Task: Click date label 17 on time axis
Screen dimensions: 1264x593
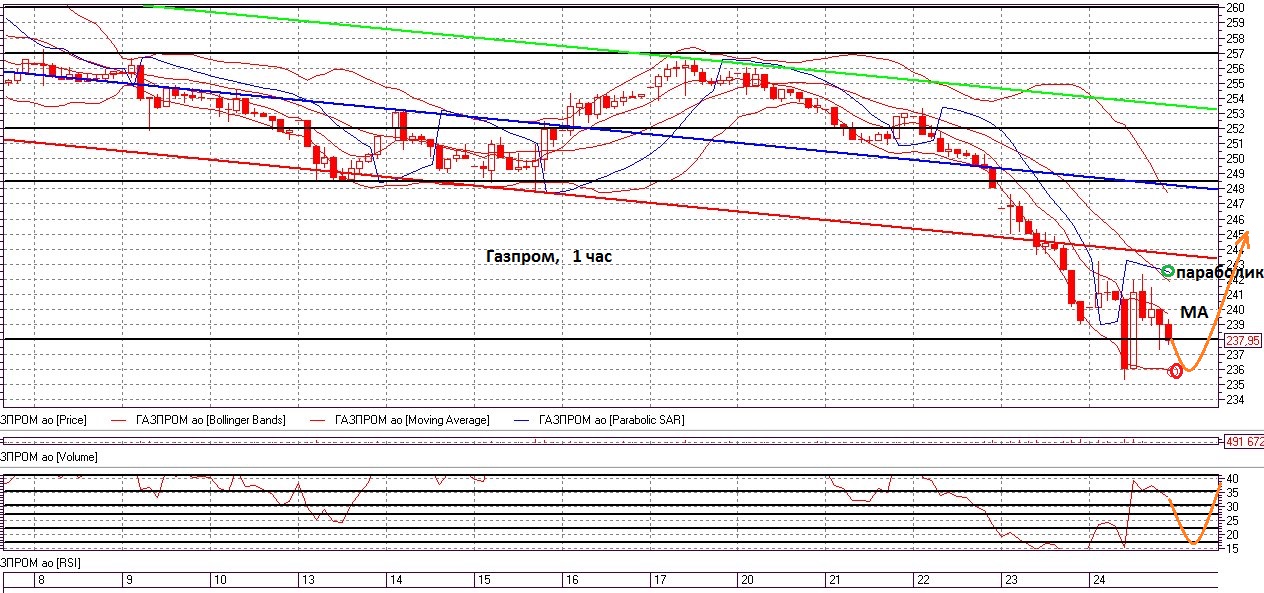Action: 659,580
